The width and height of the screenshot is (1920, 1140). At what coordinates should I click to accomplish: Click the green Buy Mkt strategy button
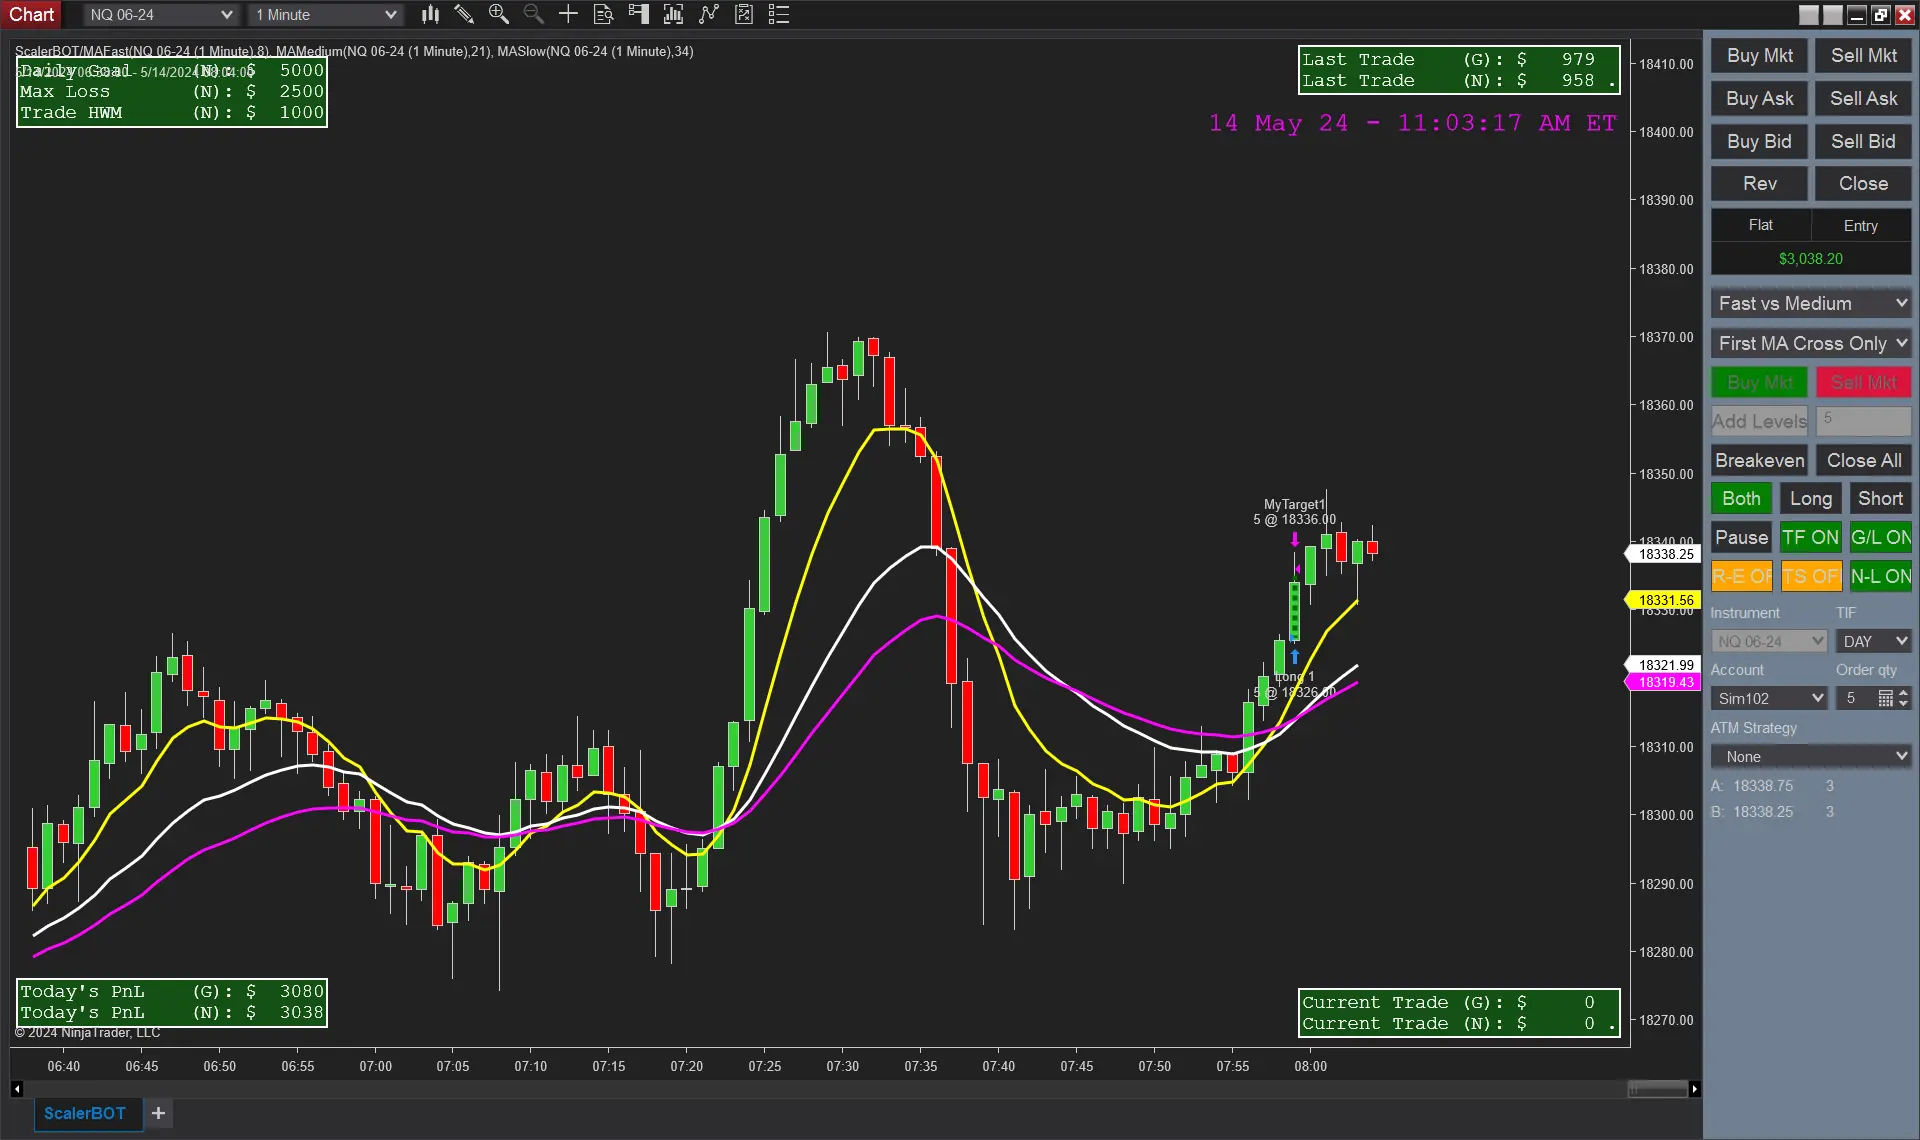1759,383
